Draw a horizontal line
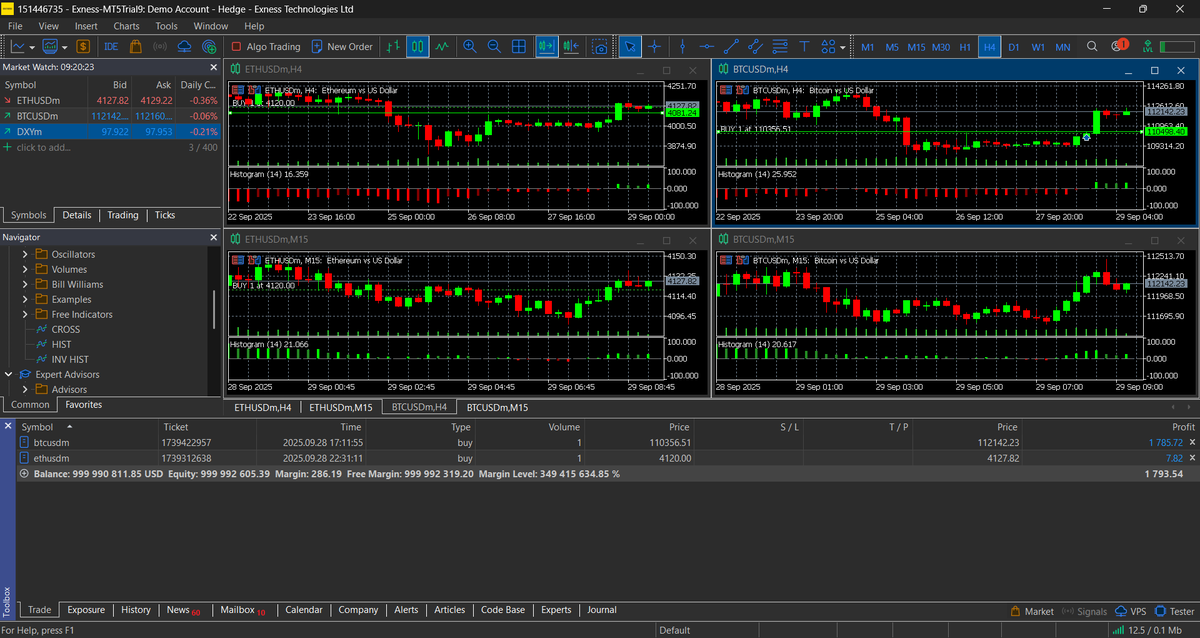This screenshot has height=638, width=1200. (x=707, y=46)
